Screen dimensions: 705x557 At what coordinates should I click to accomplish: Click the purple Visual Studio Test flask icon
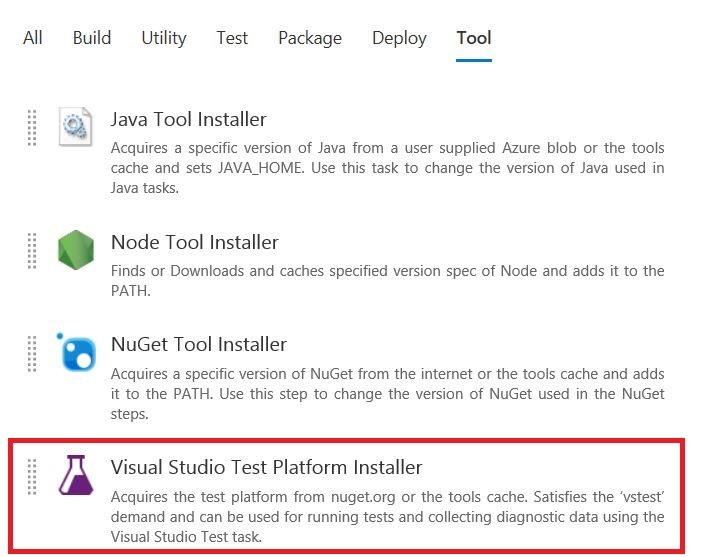76,475
